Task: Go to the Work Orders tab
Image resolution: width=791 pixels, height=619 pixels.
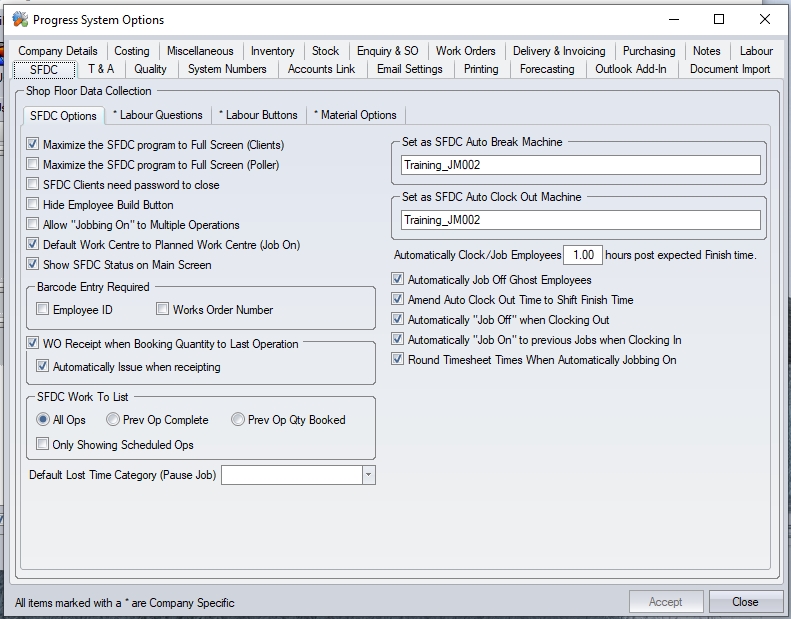Action: coord(465,51)
